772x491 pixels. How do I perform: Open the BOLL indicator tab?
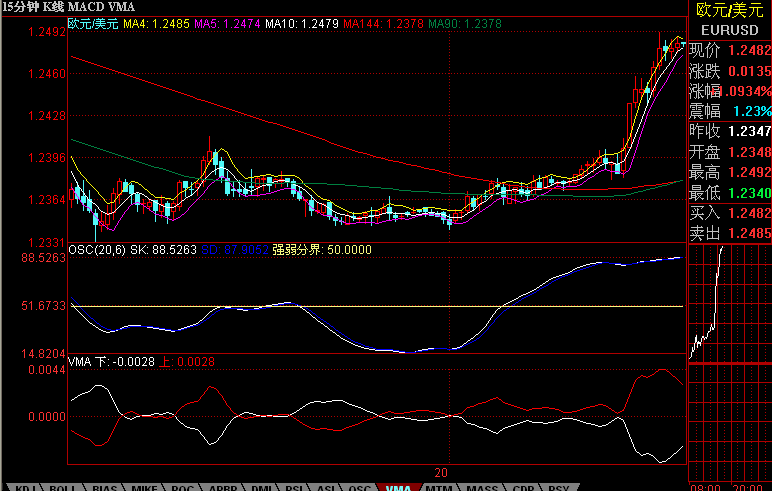(x=63, y=487)
